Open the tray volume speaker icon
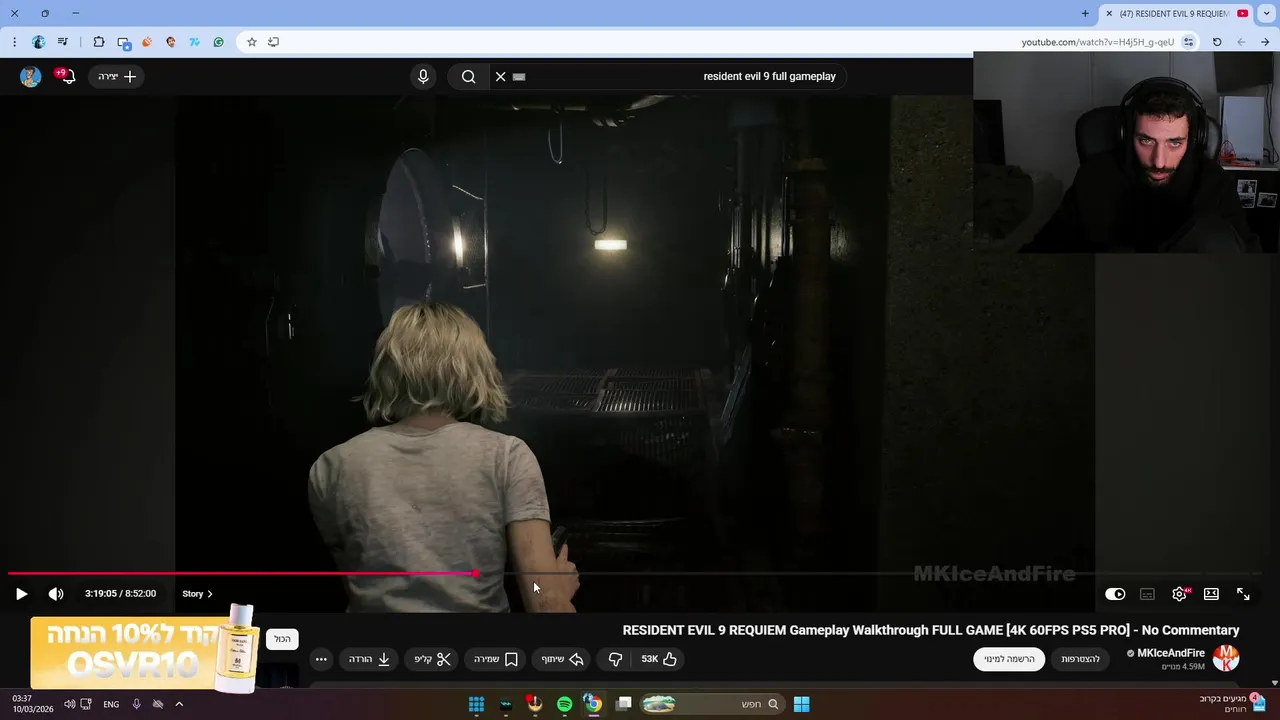 (69, 704)
